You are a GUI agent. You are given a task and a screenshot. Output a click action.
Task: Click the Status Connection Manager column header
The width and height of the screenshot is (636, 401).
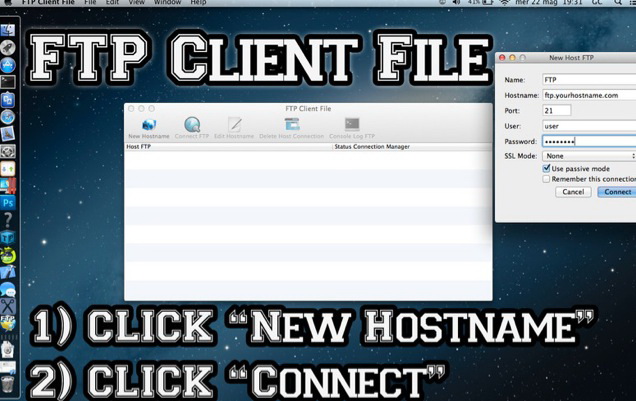click(413, 147)
